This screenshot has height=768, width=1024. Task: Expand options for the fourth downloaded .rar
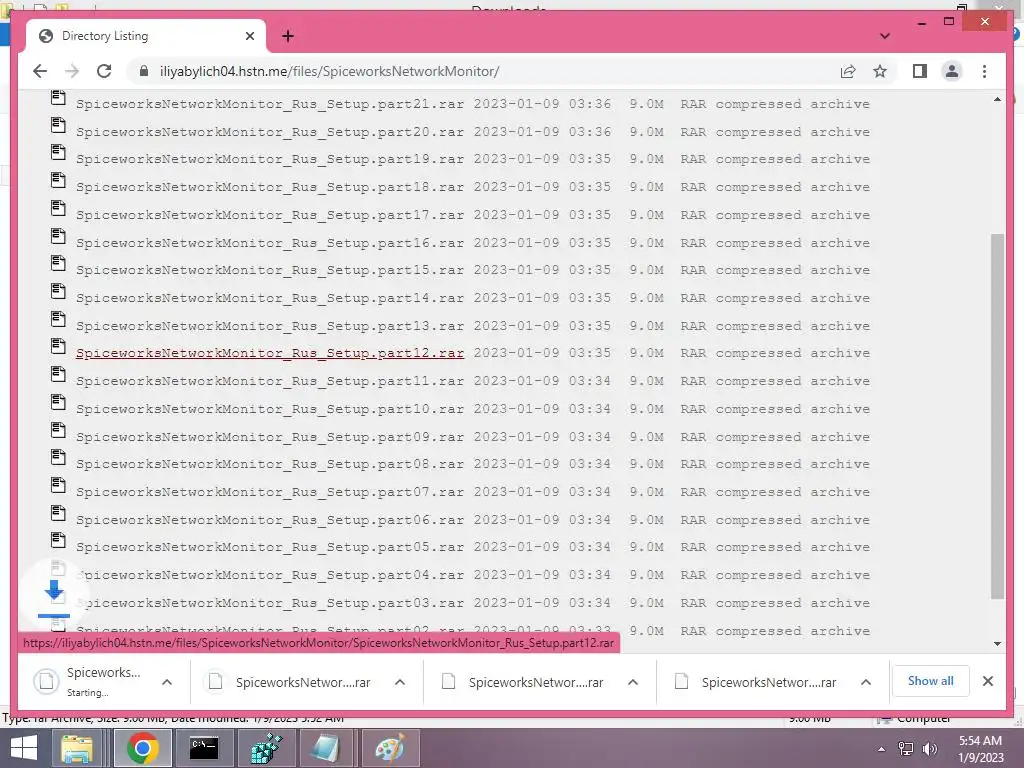[865, 682]
